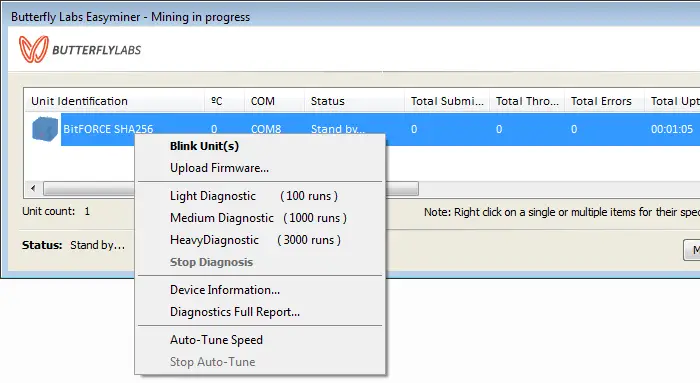This screenshot has height=383, width=700.
Task: Click the horizontal scrollbar thumb
Action: (x=231, y=188)
